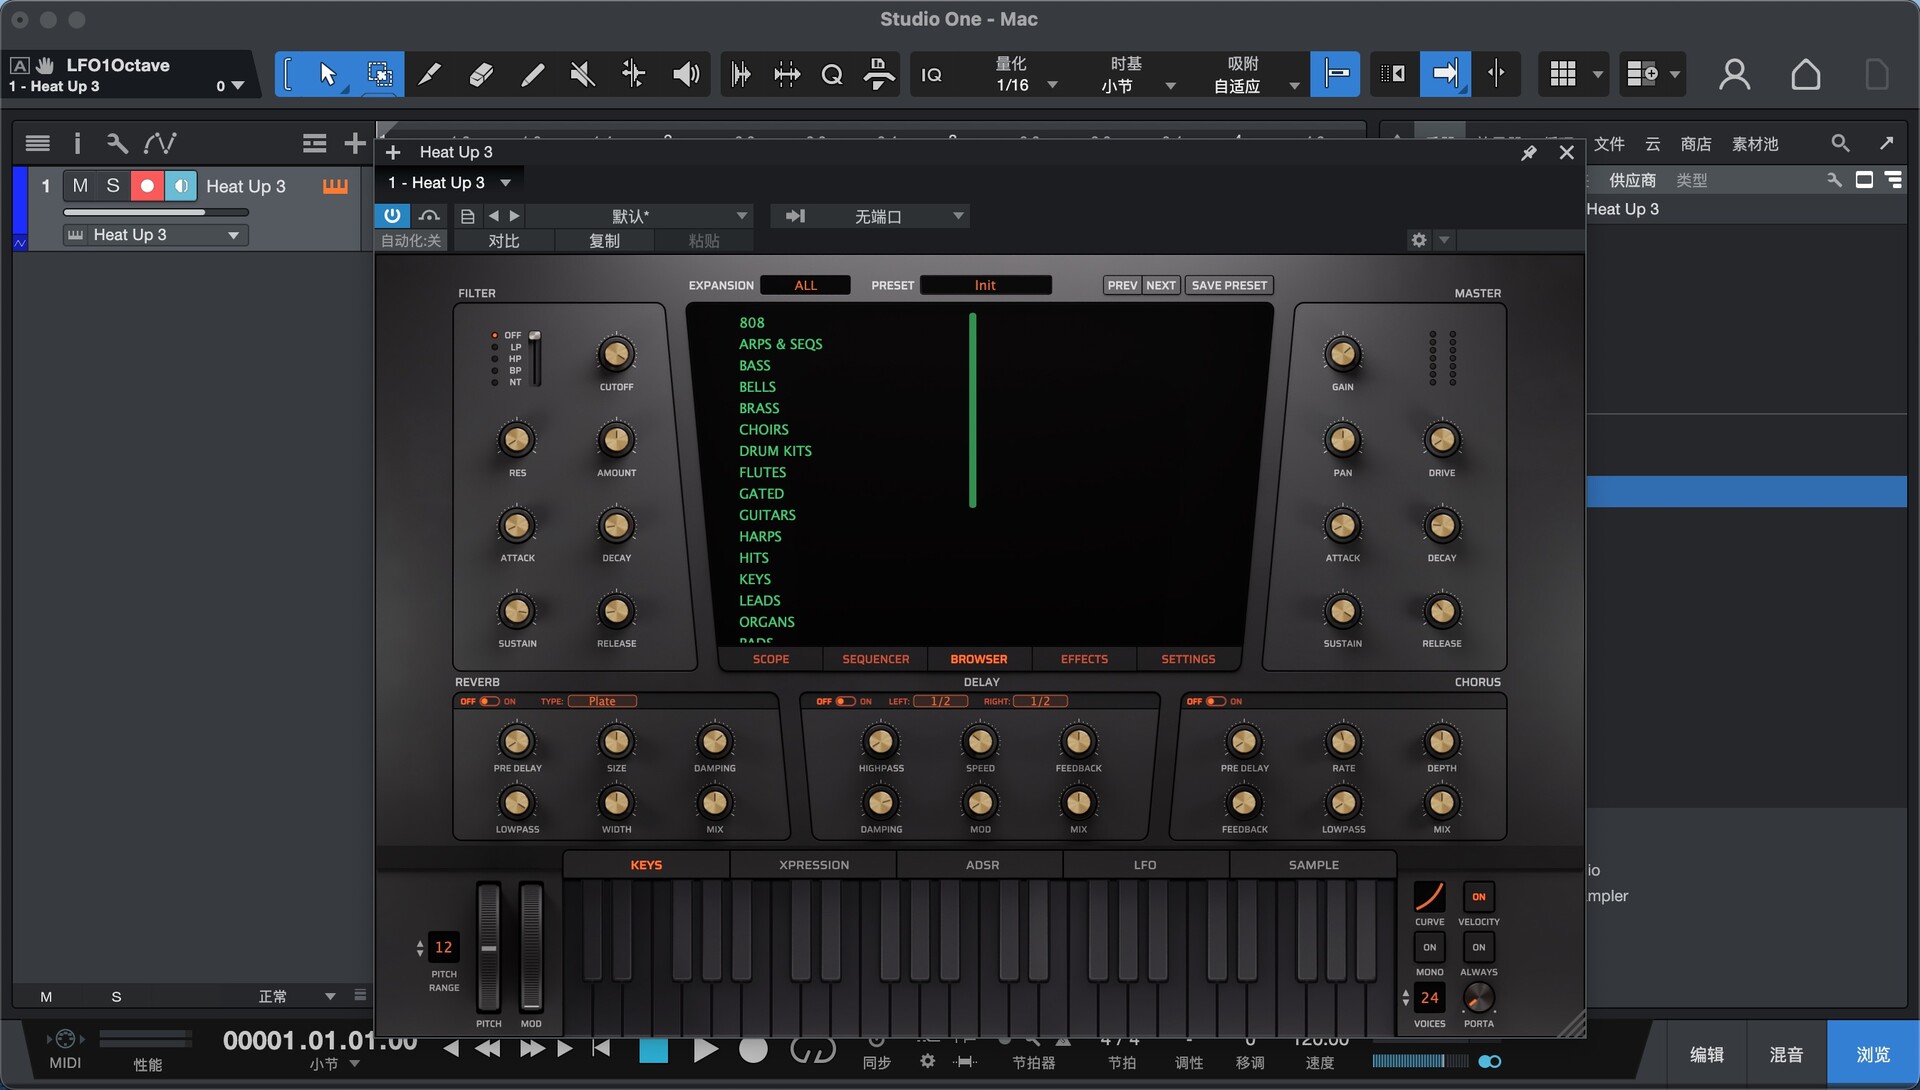Switch to the SEQUENCER tab
This screenshot has height=1090, width=1920.
pyautogui.click(x=875, y=659)
